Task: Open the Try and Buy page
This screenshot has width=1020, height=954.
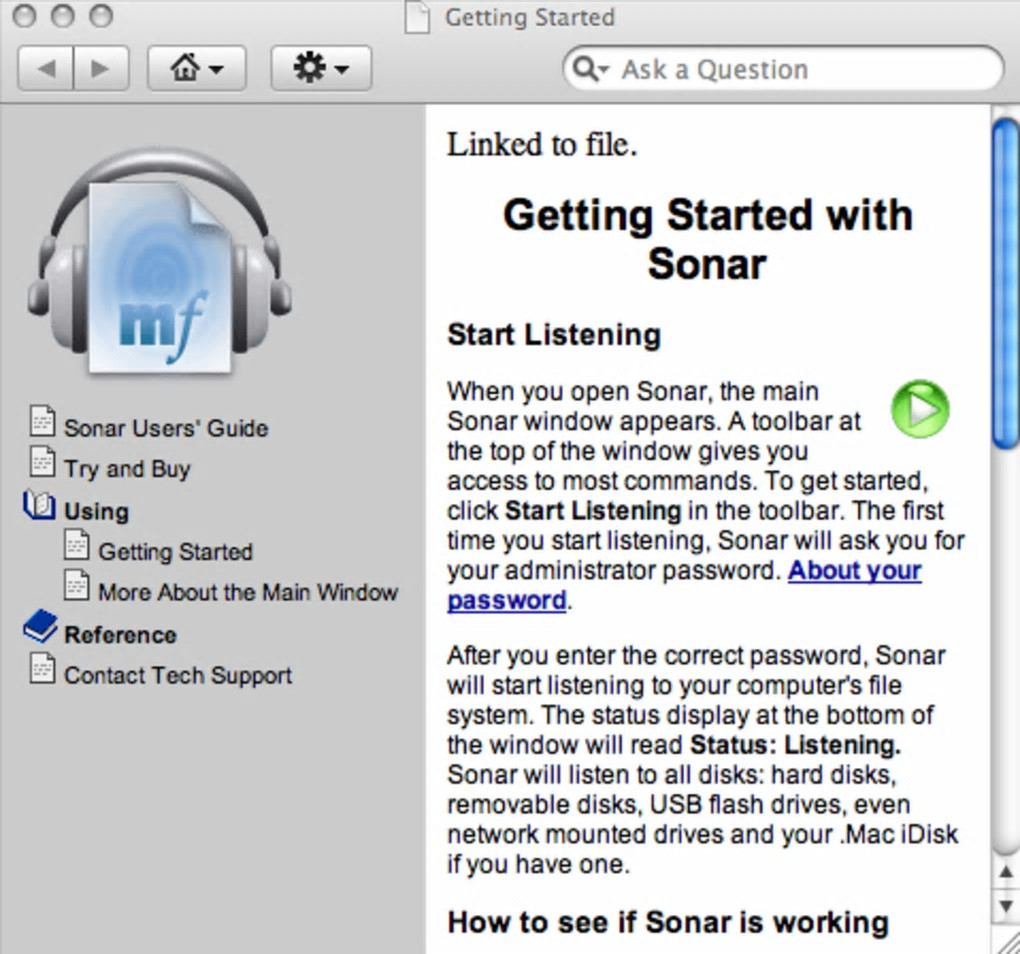Action: (x=127, y=469)
